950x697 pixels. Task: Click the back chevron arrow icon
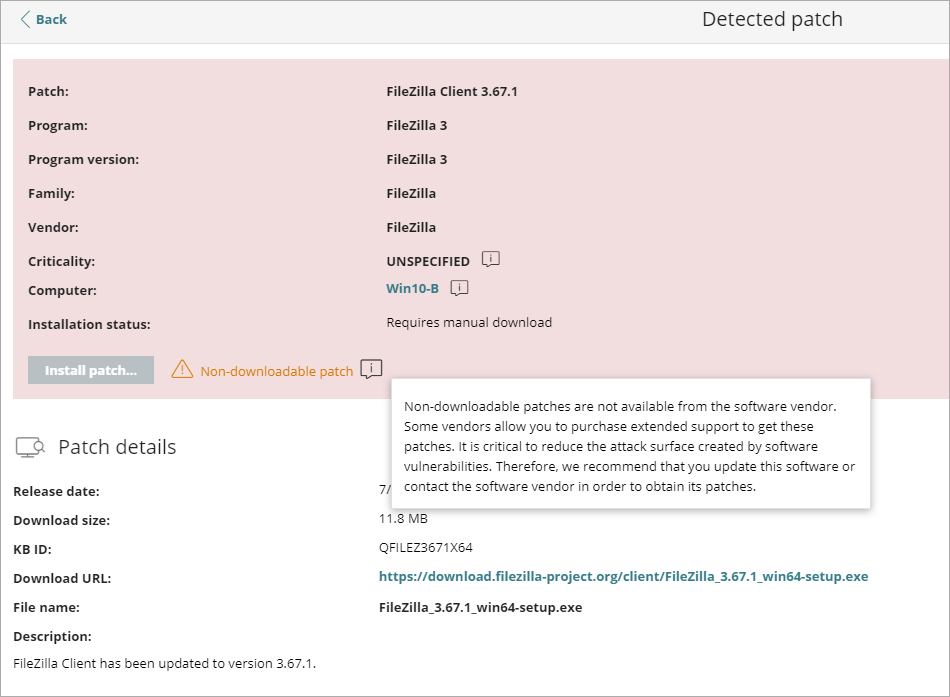[x=23, y=18]
